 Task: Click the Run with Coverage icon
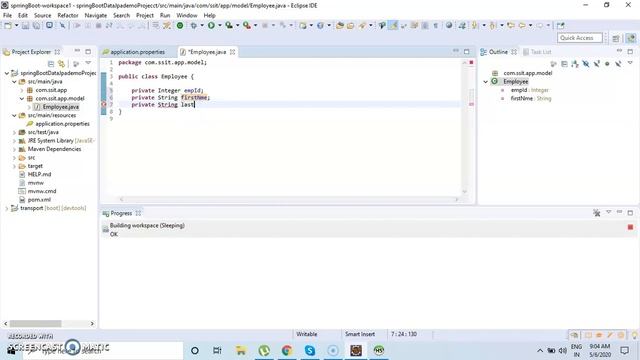coord(229,25)
